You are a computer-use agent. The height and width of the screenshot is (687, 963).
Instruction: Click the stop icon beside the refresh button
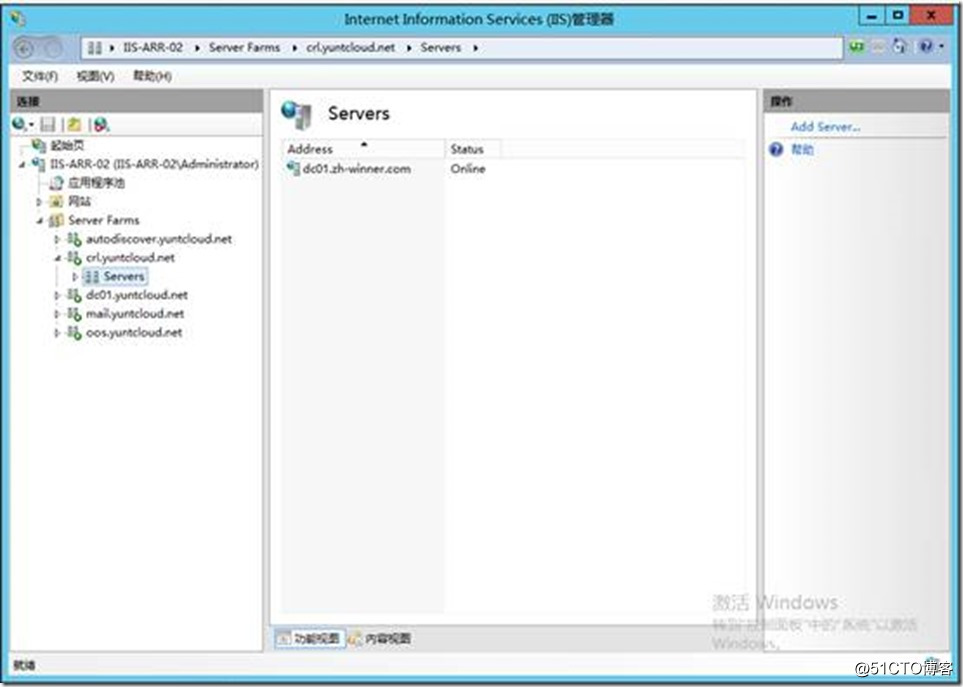point(879,47)
